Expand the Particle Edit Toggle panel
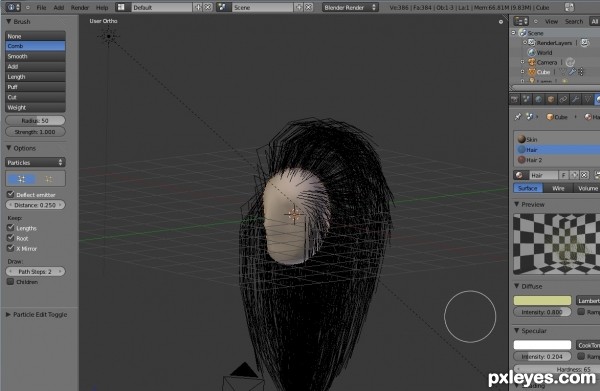 click(x=8, y=314)
